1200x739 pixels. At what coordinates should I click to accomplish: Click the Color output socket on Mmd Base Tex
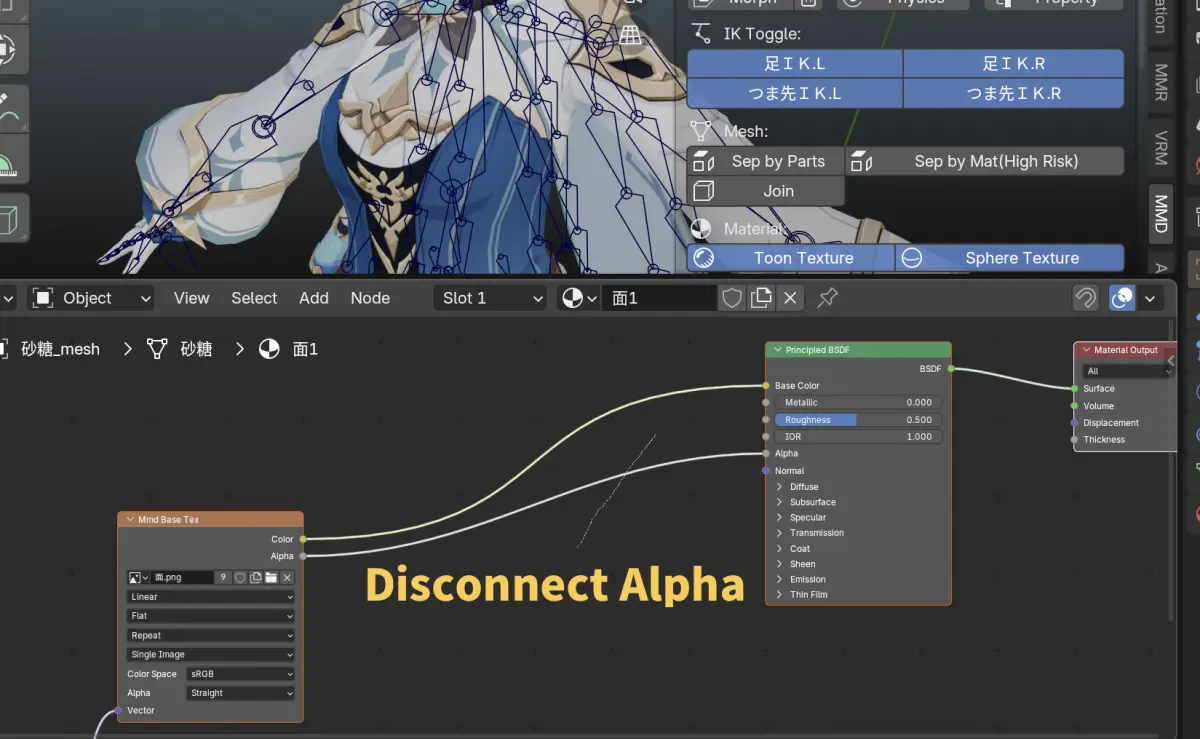point(303,540)
